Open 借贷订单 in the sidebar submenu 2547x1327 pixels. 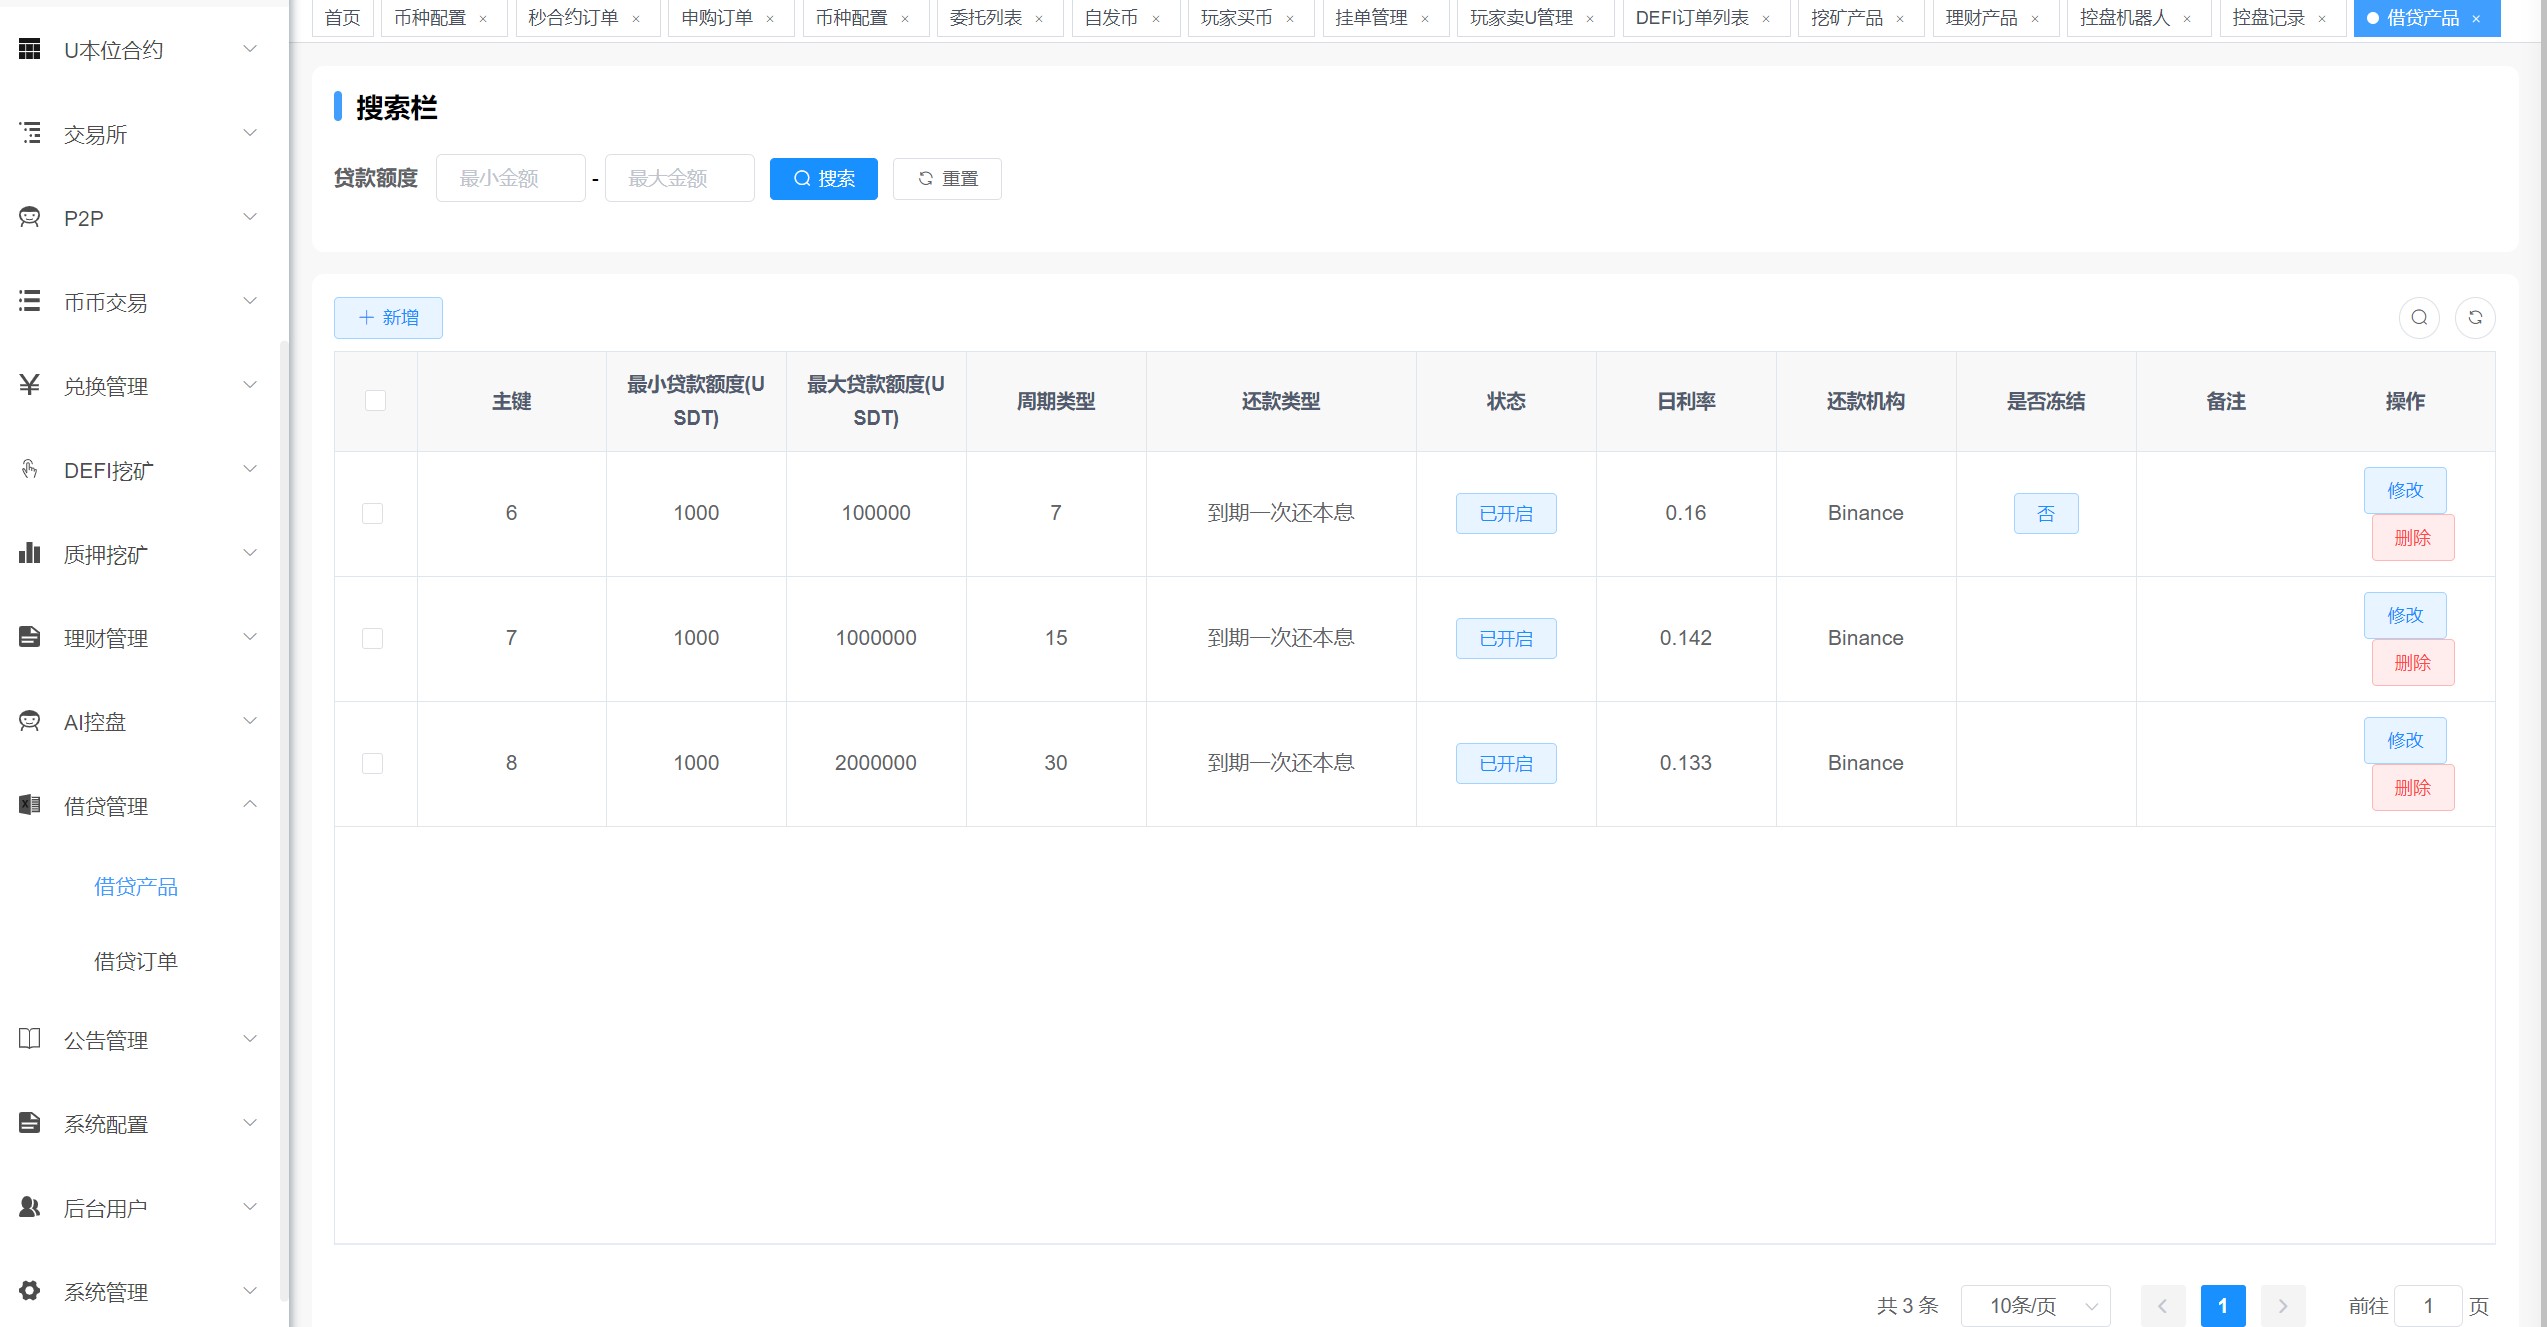(136, 962)
